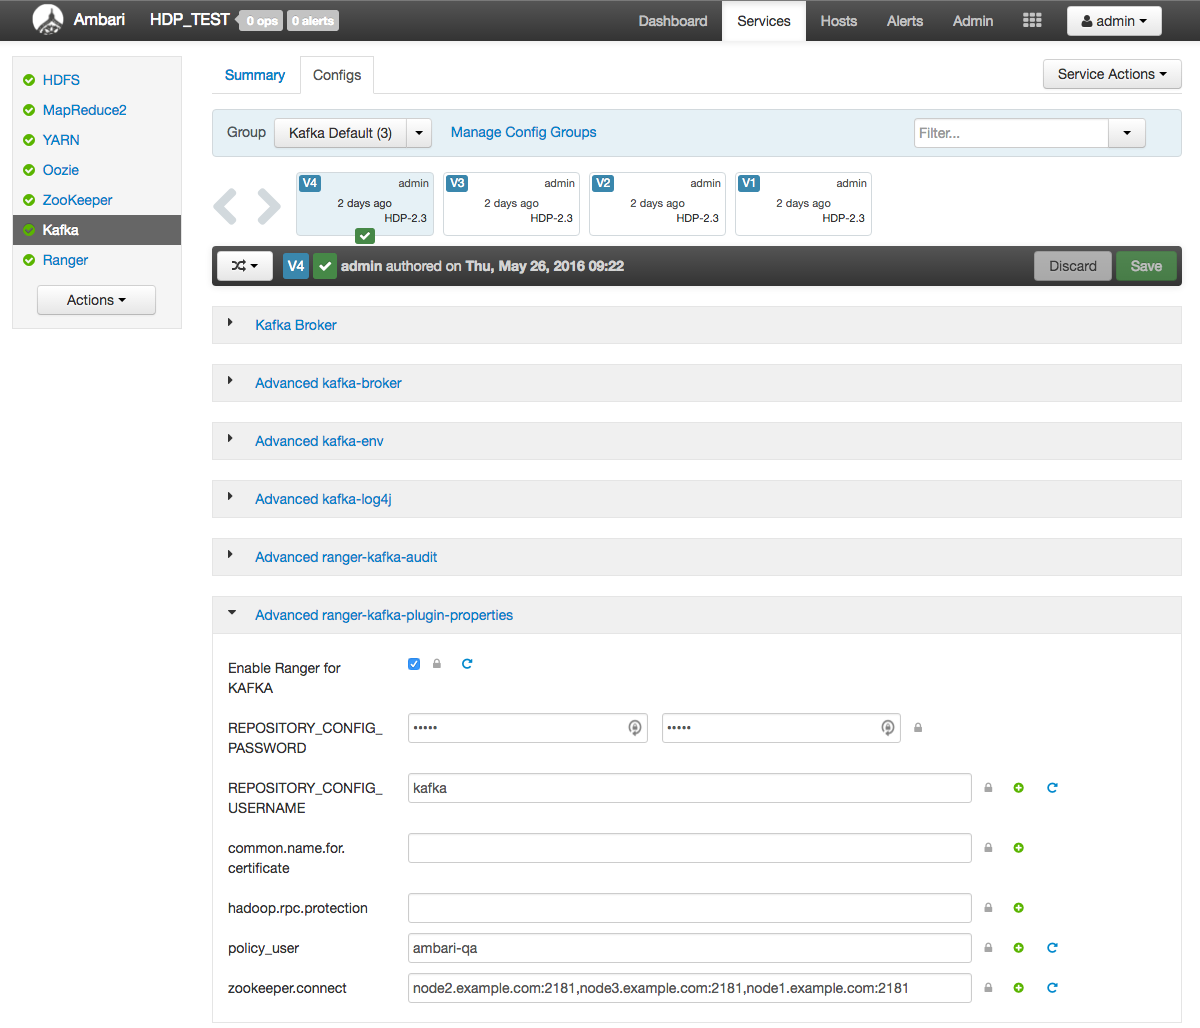Image resolution: width=1200 pixels, height=1028 pixels.
Task: Open the version compare dropdown in dark bar
Action: pos(244,265)
